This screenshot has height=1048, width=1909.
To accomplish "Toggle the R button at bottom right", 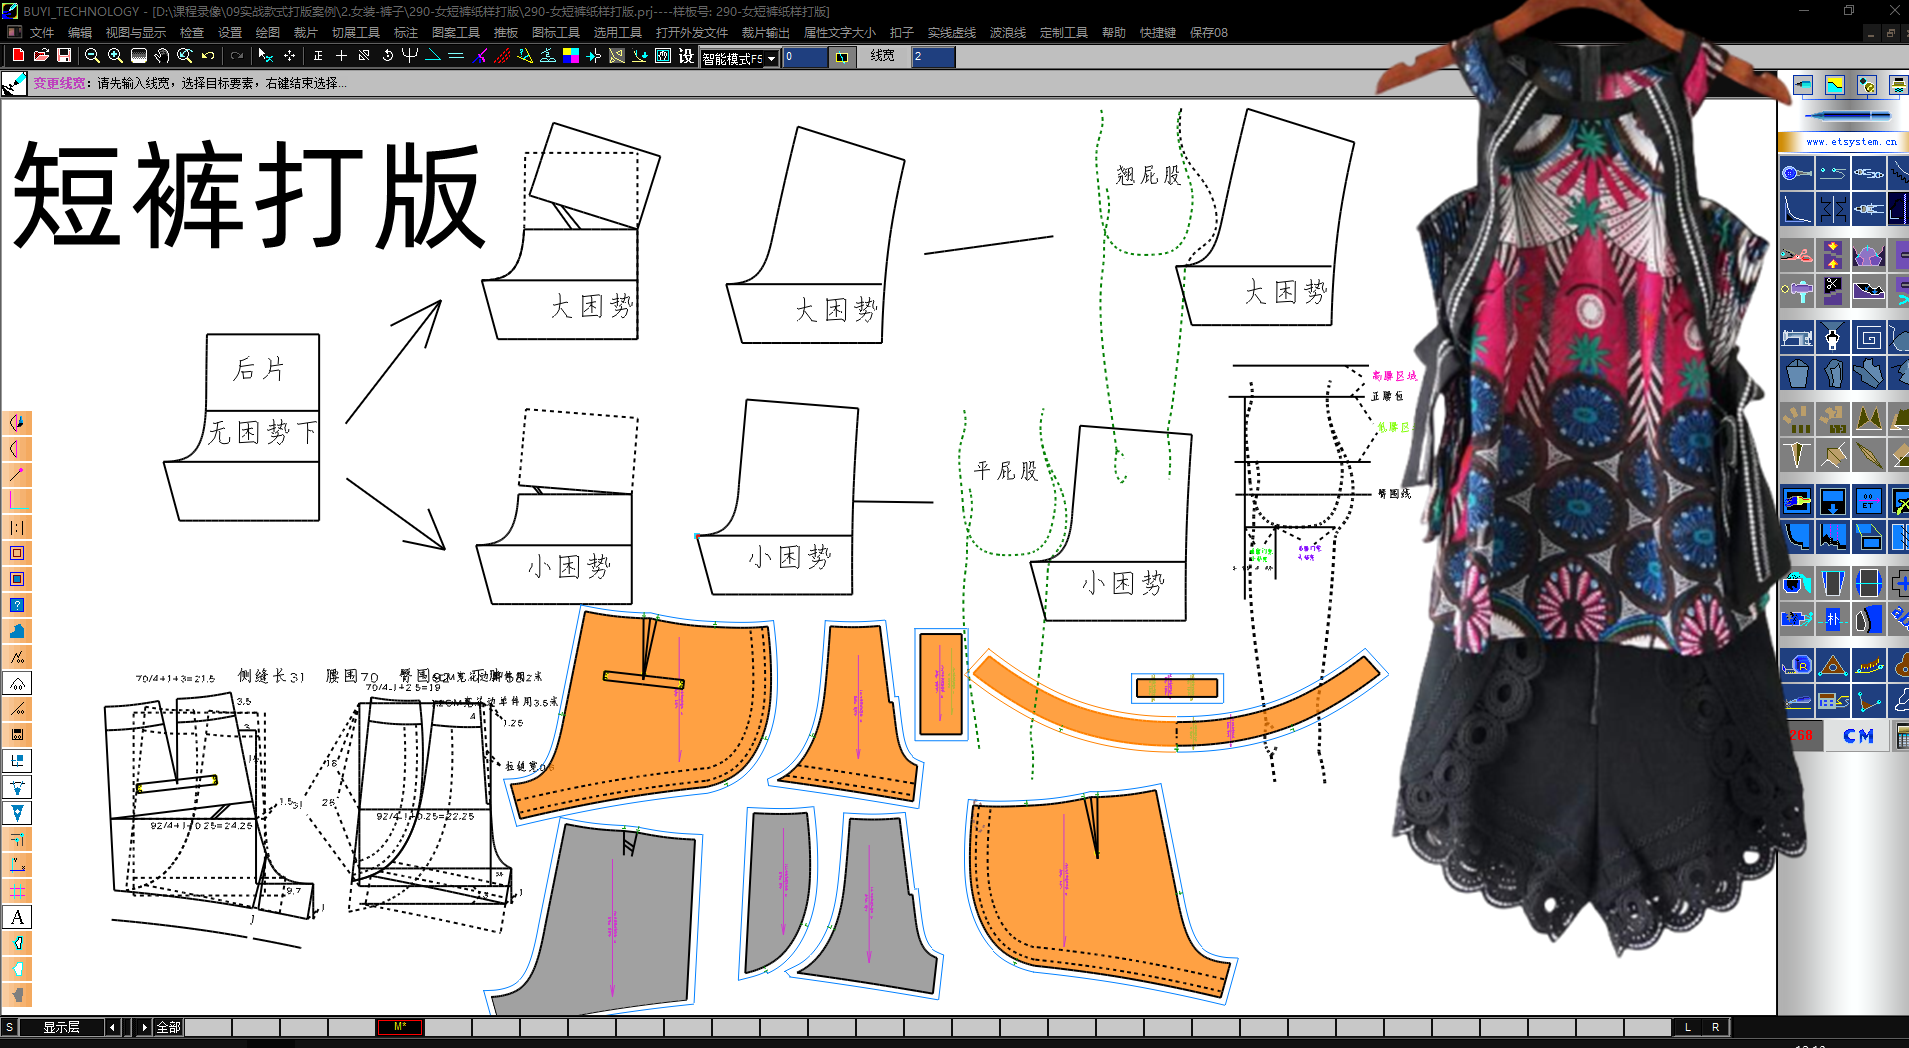I will 1716,1027.
